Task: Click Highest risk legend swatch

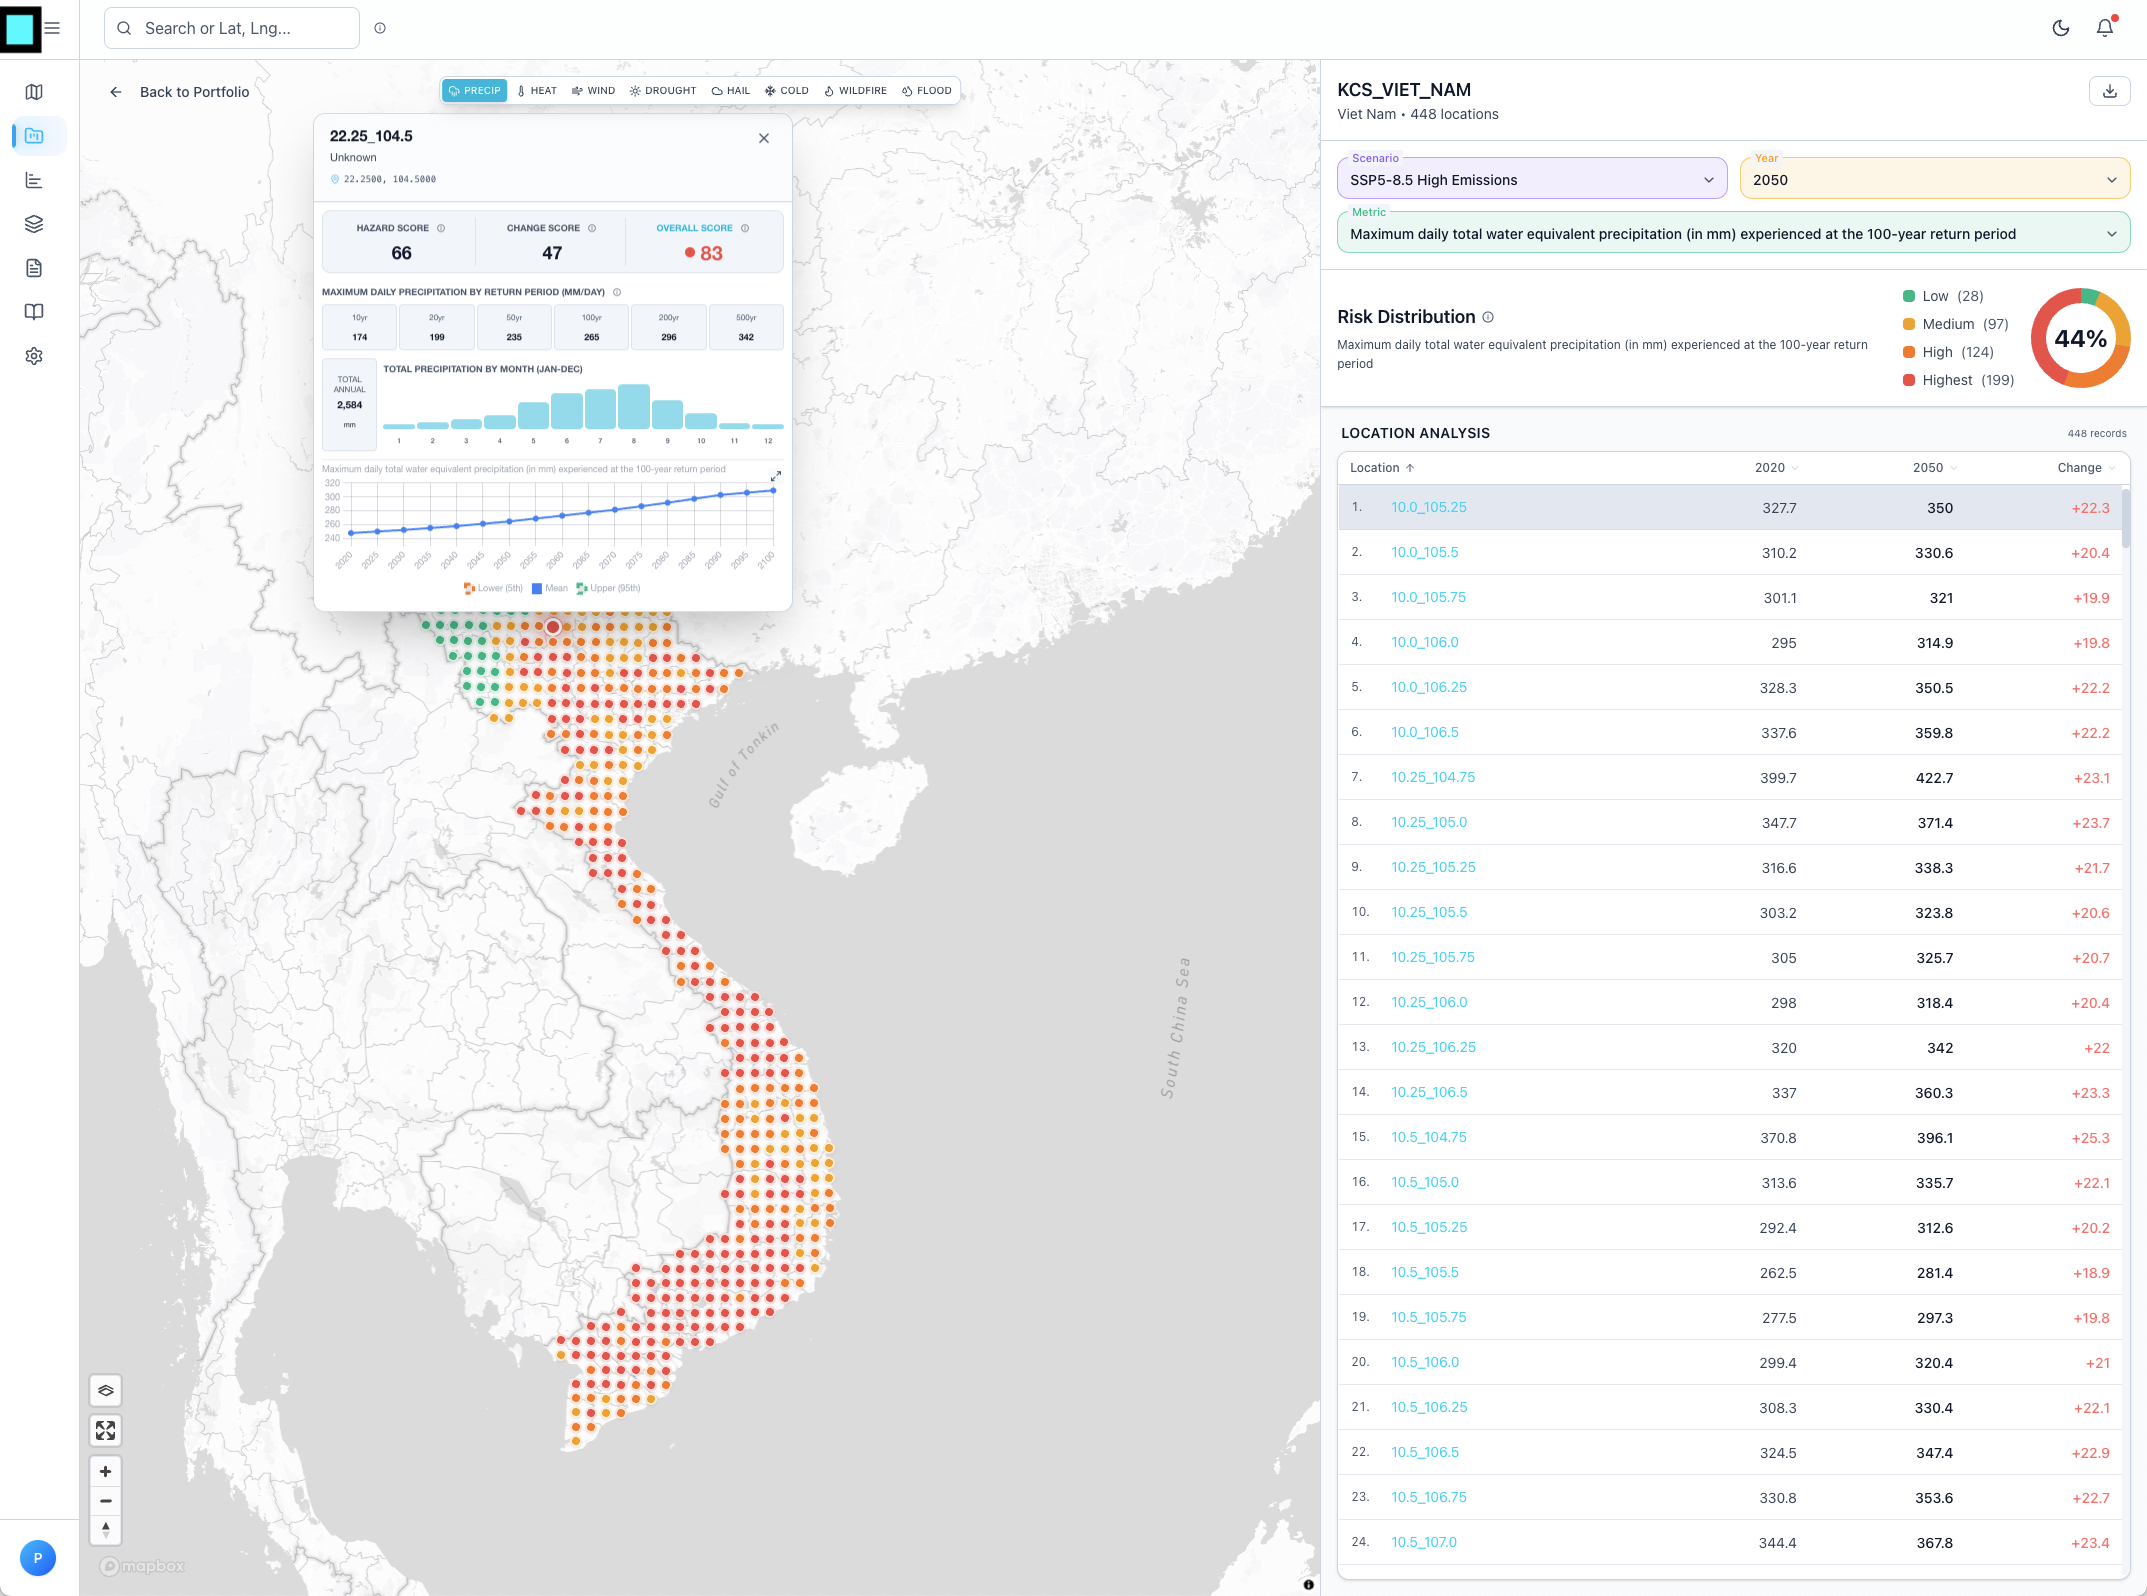Action: 1909,380
